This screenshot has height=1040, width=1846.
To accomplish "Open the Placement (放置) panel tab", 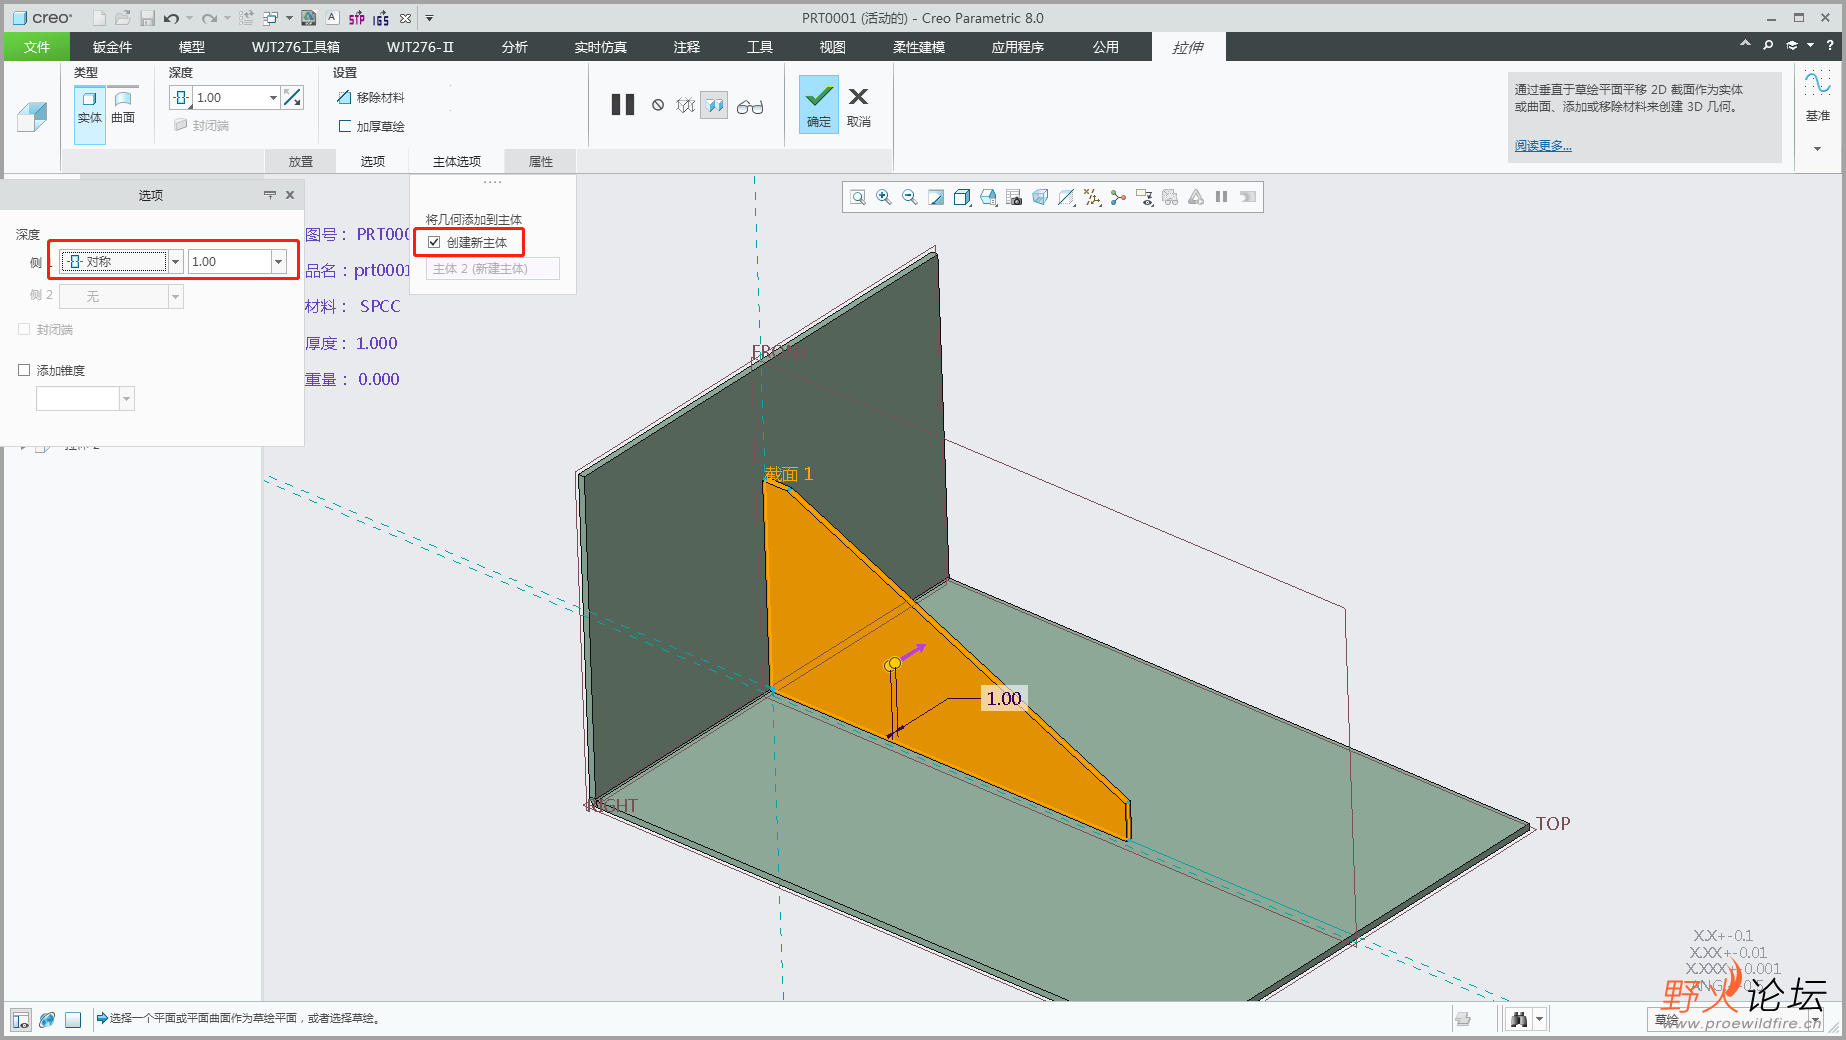I will [x=301, y=161].
